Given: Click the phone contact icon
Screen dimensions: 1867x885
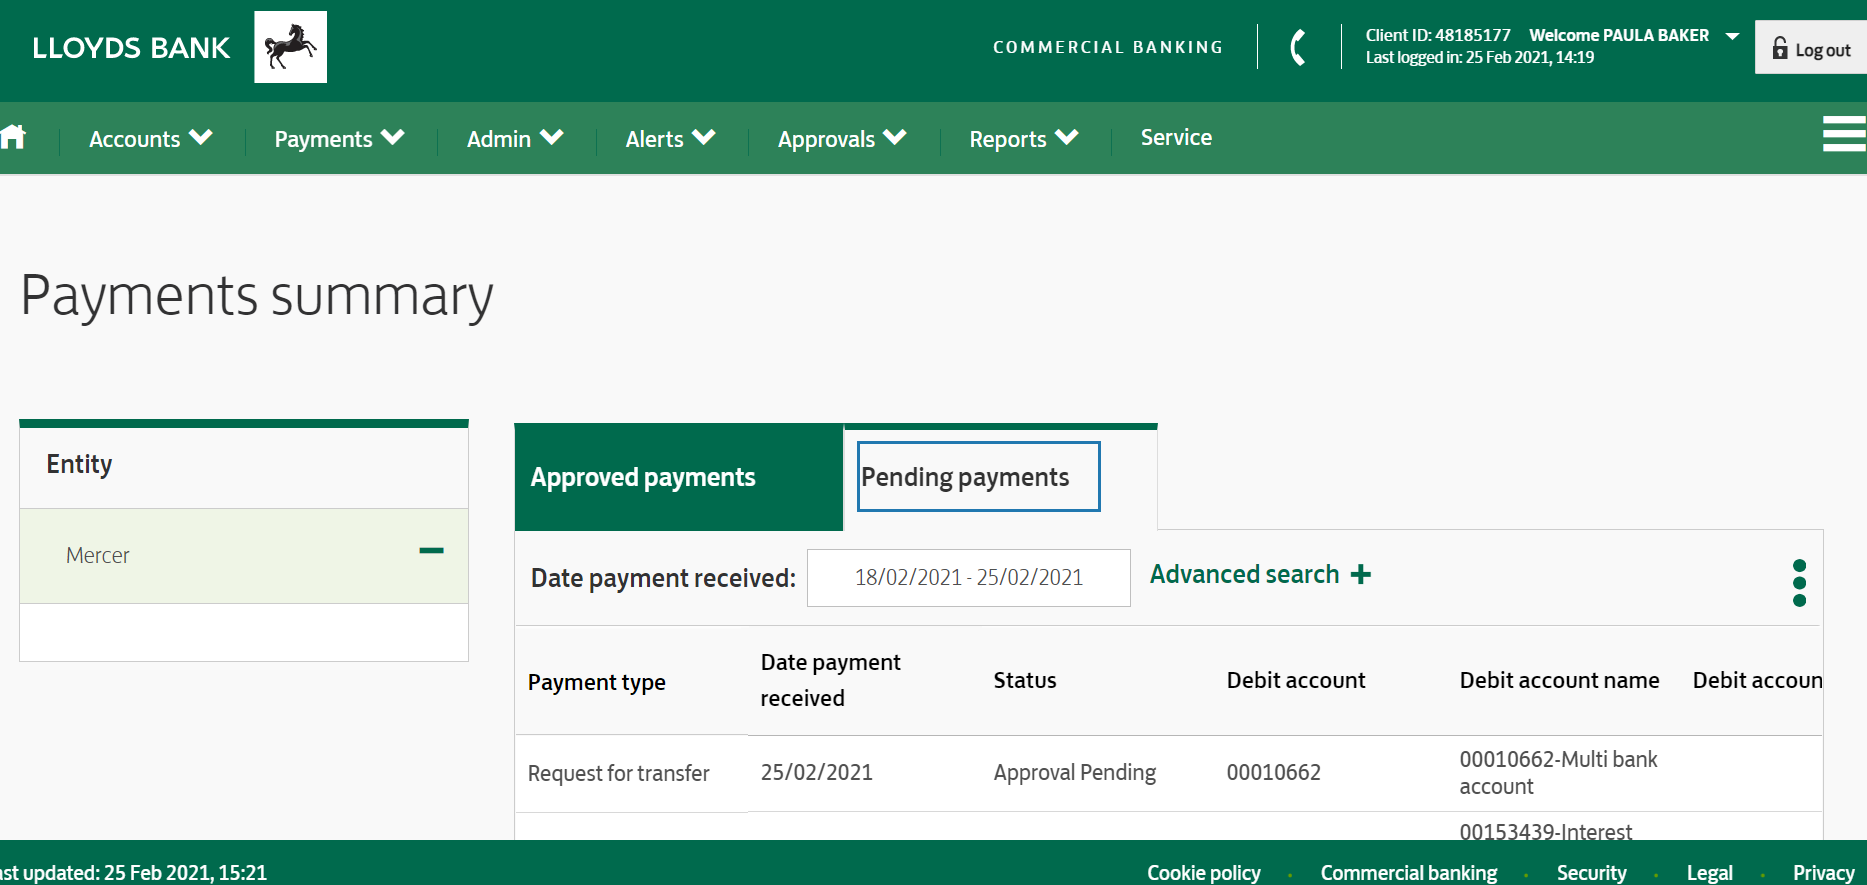Looking at the screenshot, I should 1298,47.
